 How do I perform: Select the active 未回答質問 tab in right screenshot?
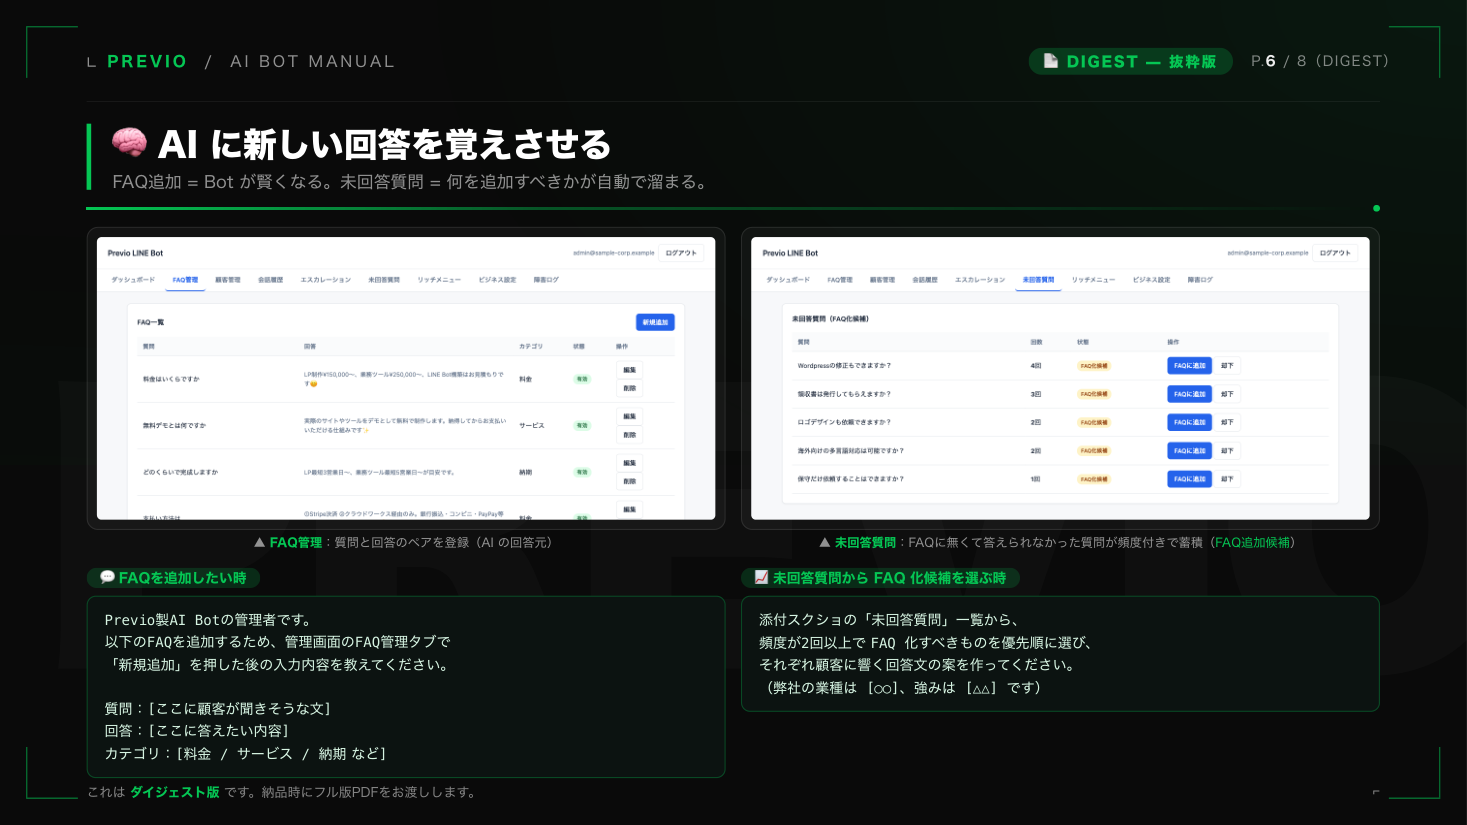tap(1038, 280)
